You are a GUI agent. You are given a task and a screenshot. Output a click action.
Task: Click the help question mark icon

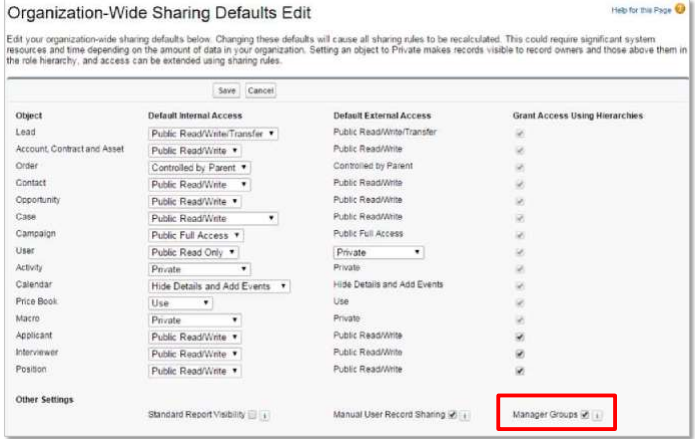682,10
